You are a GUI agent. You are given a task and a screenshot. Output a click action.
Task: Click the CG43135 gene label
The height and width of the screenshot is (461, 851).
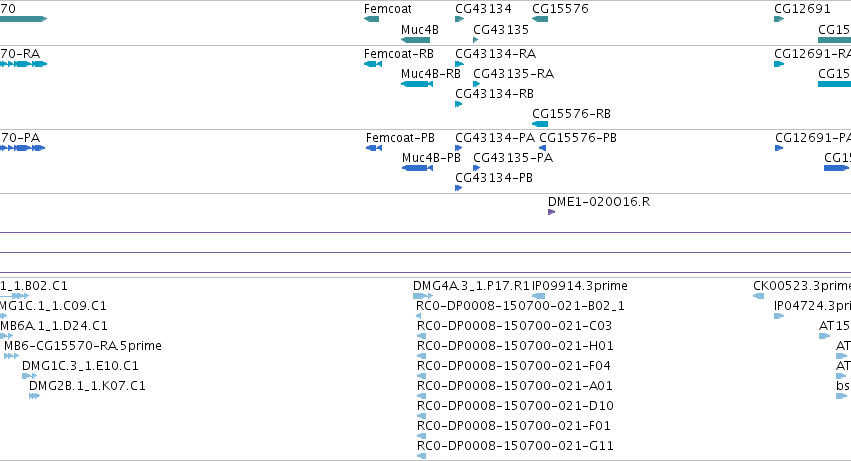[500, 30]
